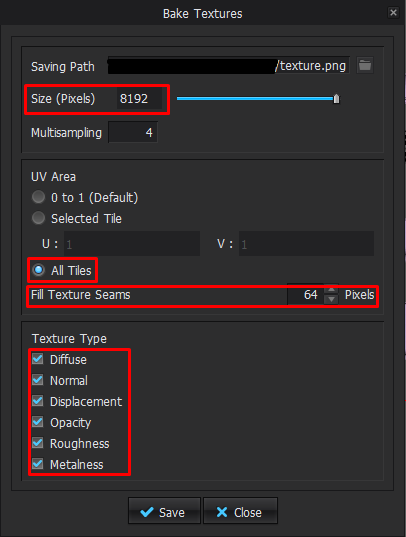The width and height of the screenshot is (406, 537).
Task: Click the Multisampling input field
Action: click(x=133, y=132)
